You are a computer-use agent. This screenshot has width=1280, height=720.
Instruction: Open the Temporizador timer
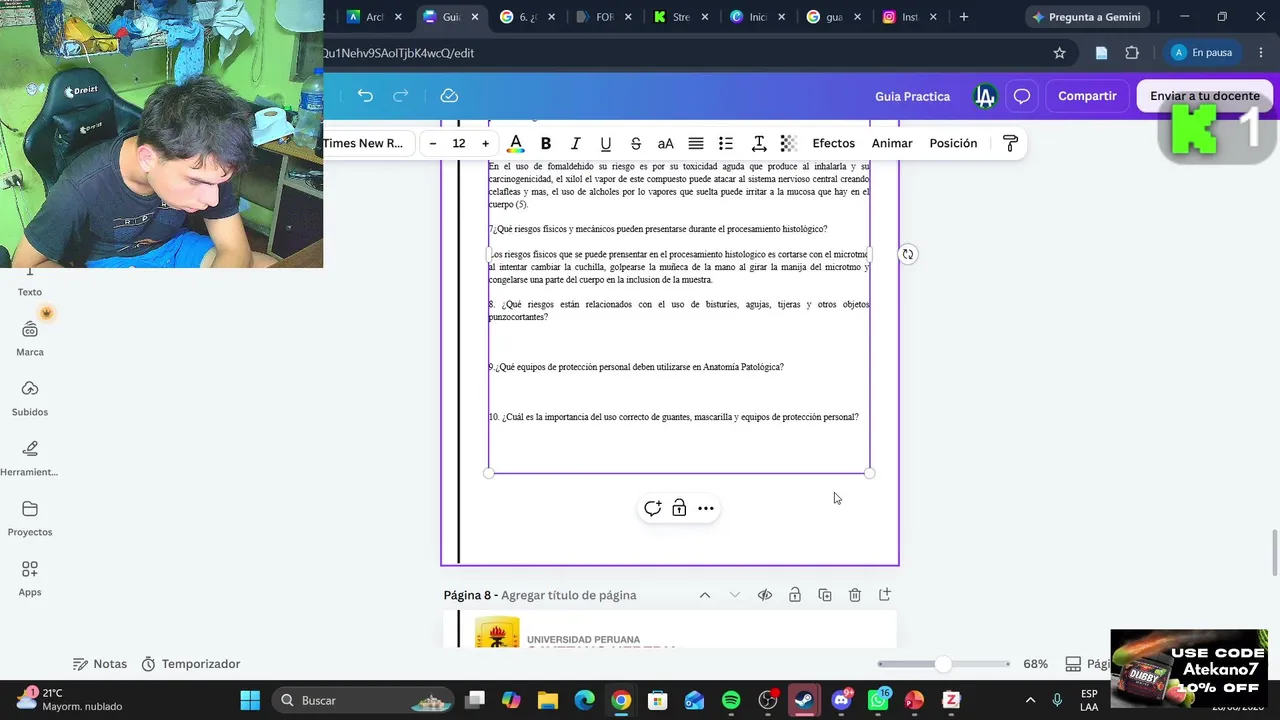tap(191, 664)
